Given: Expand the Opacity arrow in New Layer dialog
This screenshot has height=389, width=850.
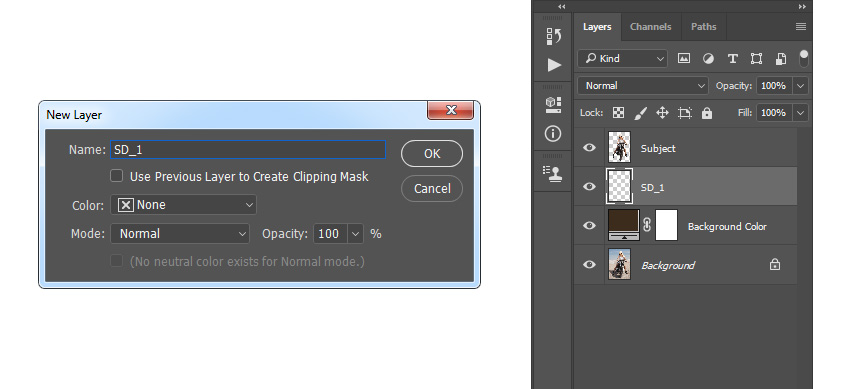Looking at the screenshot, I should (356, 234).
